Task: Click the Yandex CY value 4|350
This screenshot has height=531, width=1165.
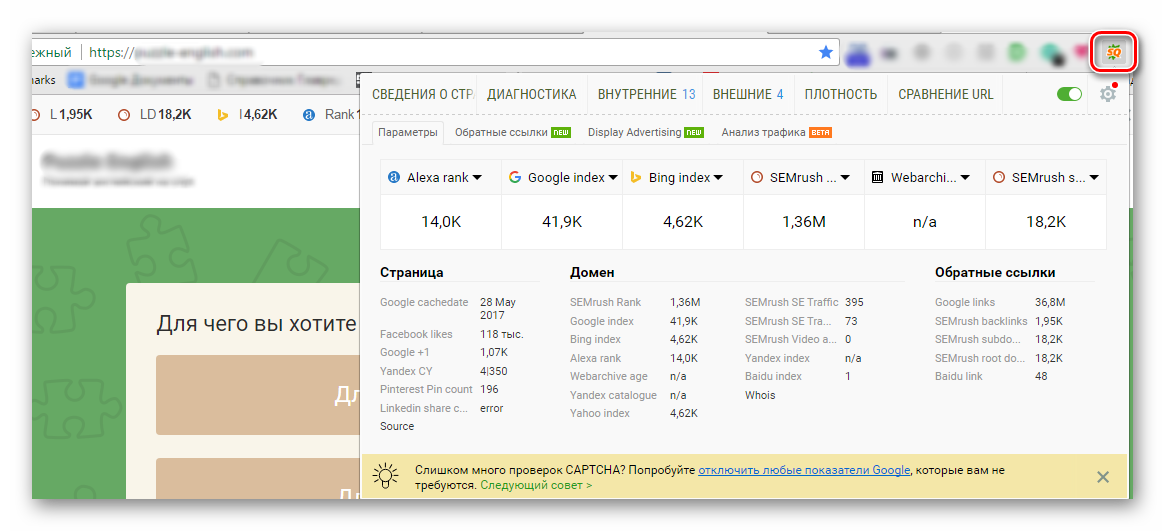Action: pyautogui.click(x=493, y=371)
